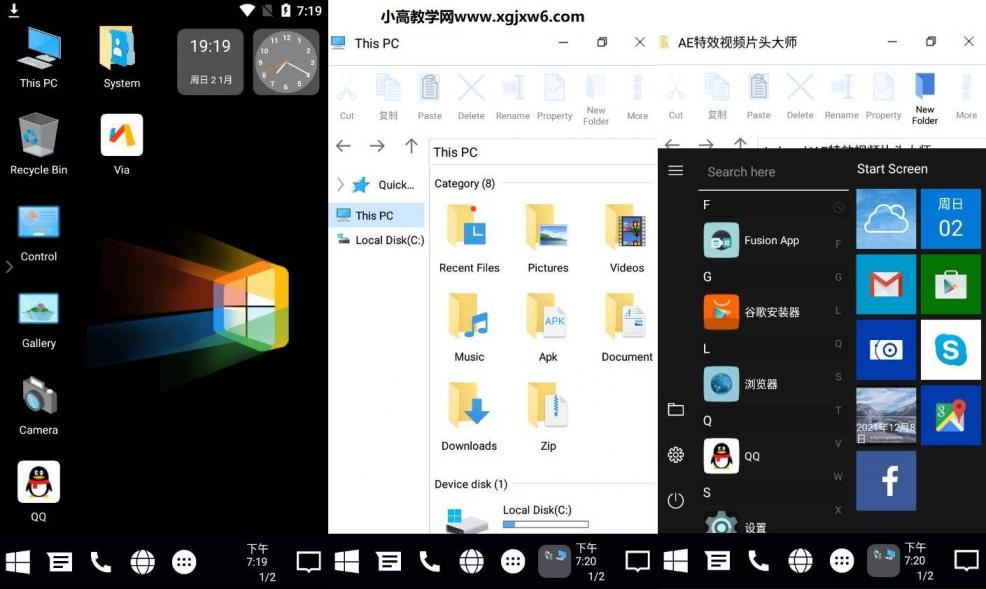The width and height of the screenshot is (986, 589).
Task: Open the hamburger menu in the app drawer
Action: 675,171
